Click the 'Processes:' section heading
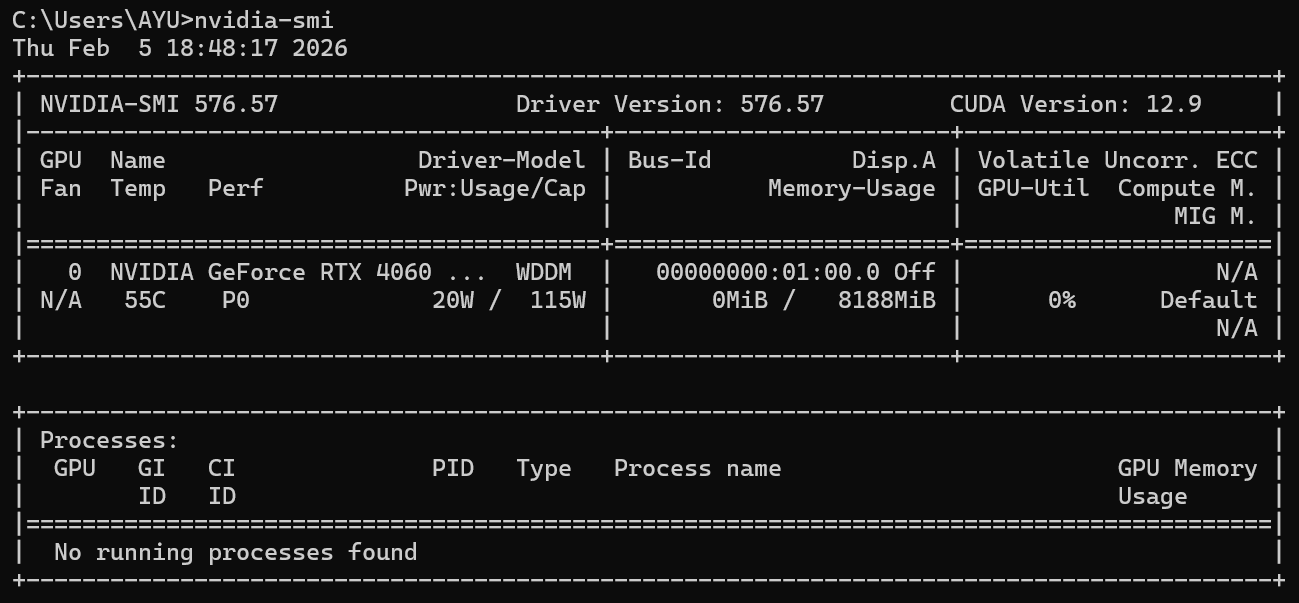This screenshot has height=603, width=1299. pos(109,440)
